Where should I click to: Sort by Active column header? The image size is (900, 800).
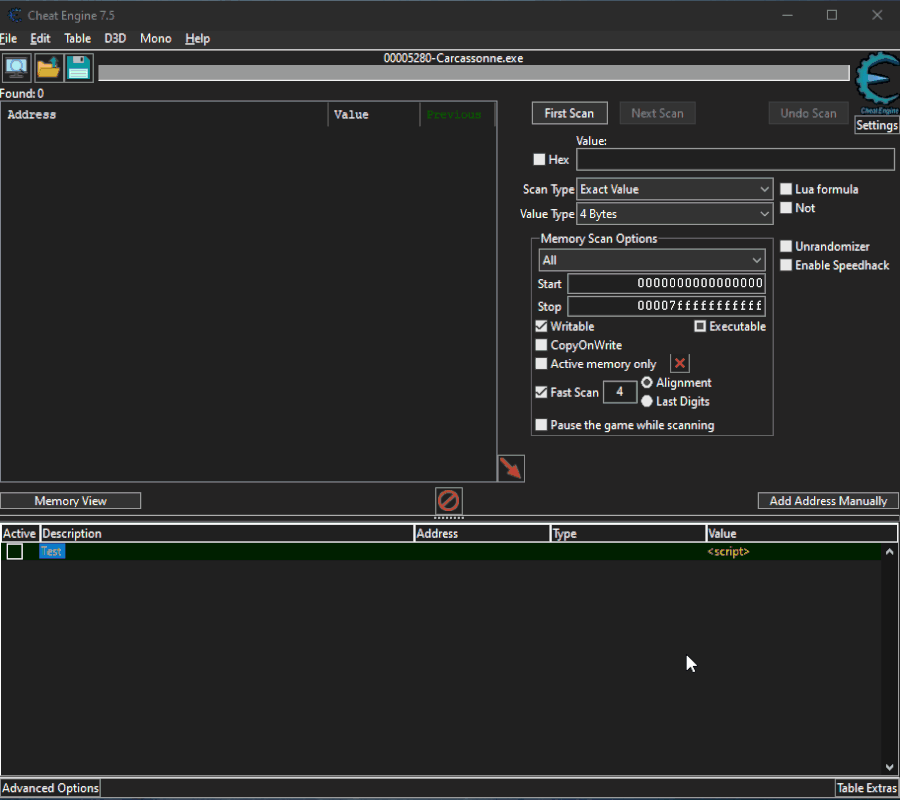20,533
